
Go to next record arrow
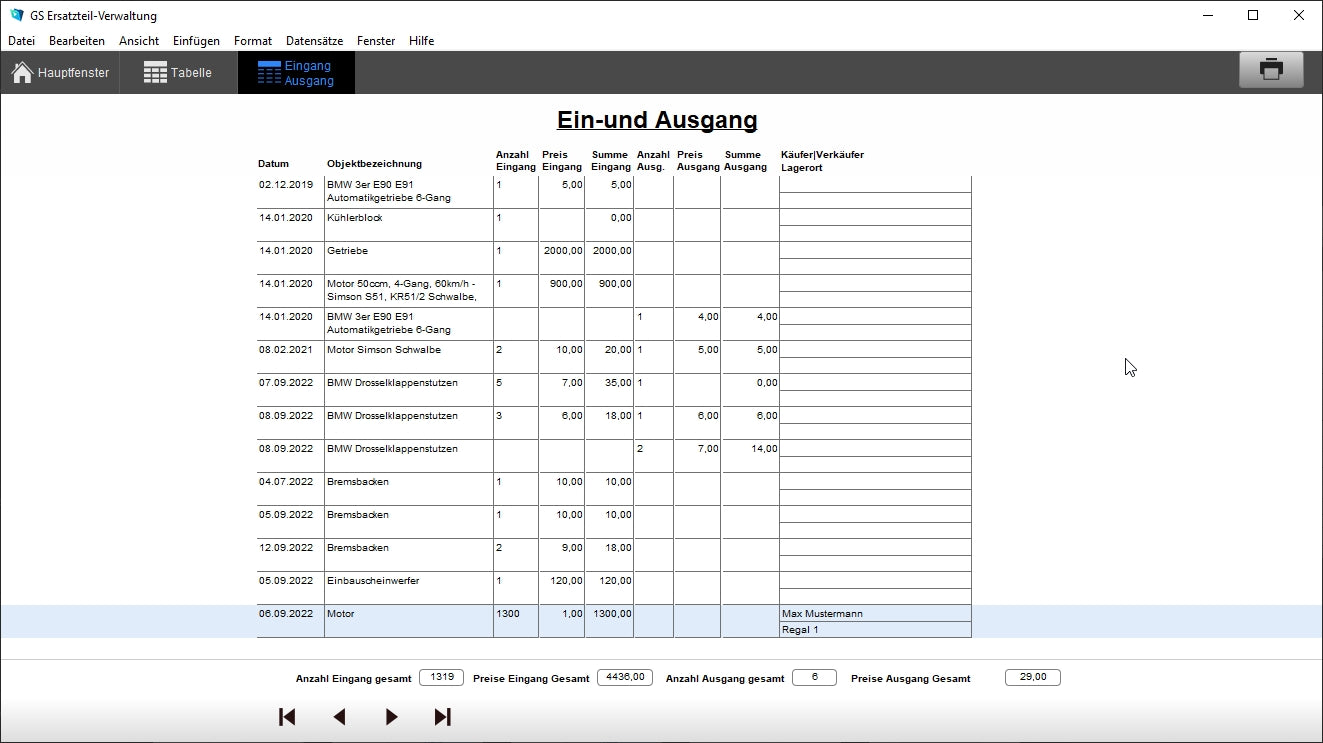click(x=391, y=717)
